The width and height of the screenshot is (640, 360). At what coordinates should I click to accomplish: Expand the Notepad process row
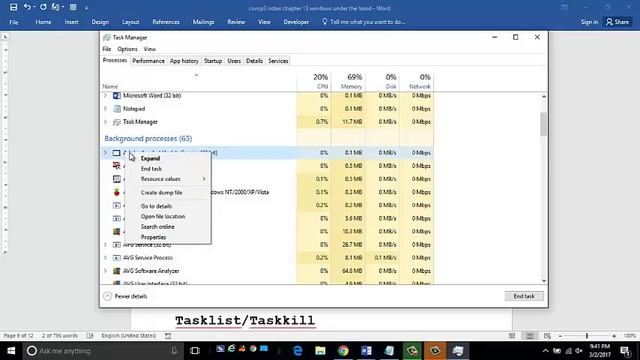point(105,109)
